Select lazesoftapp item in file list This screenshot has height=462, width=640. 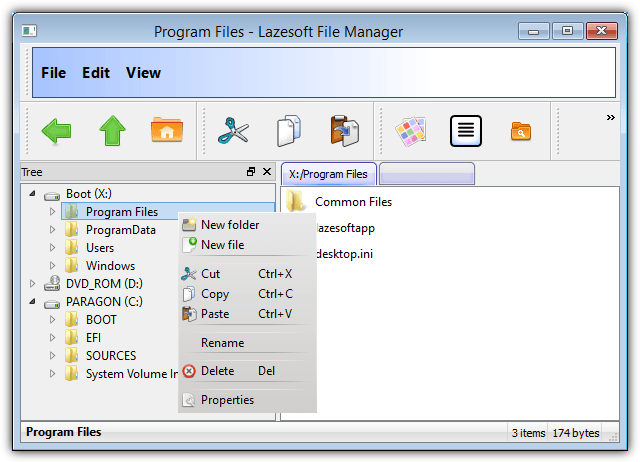coord(345,228)
